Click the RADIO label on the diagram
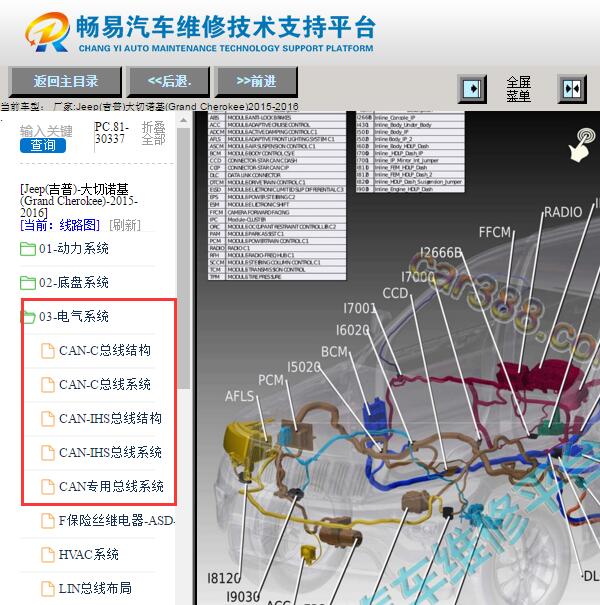Viewport: 600px width, 605px height. click(x=563, y=212)
